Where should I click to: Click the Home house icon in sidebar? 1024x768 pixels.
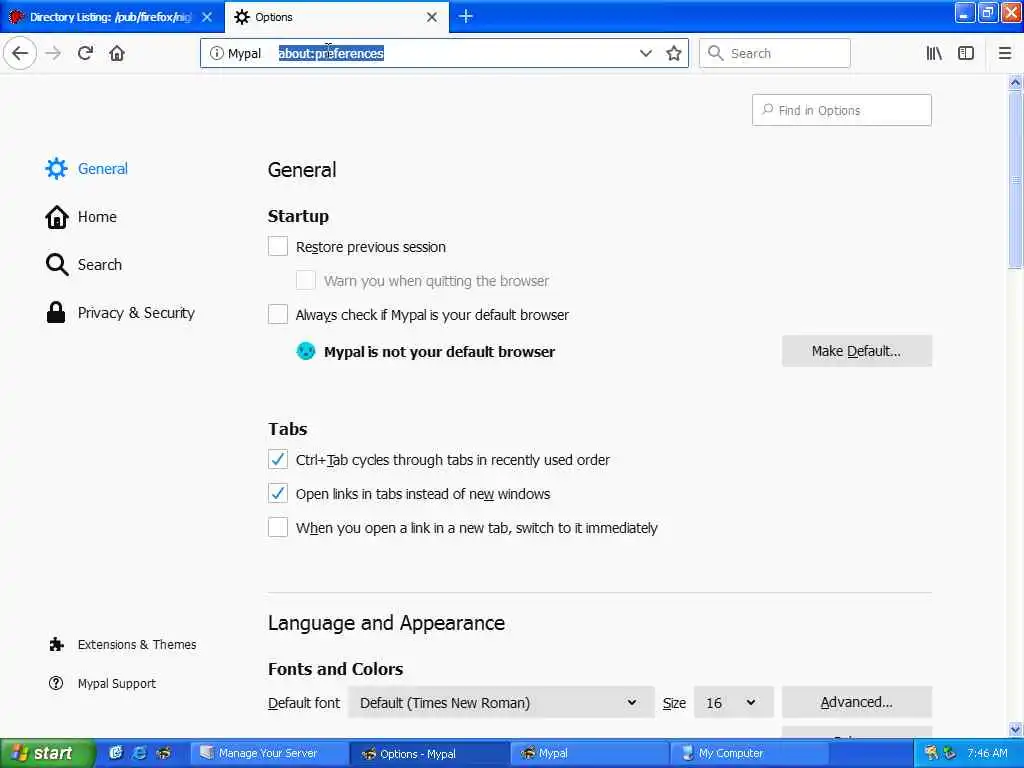point(56,217)
